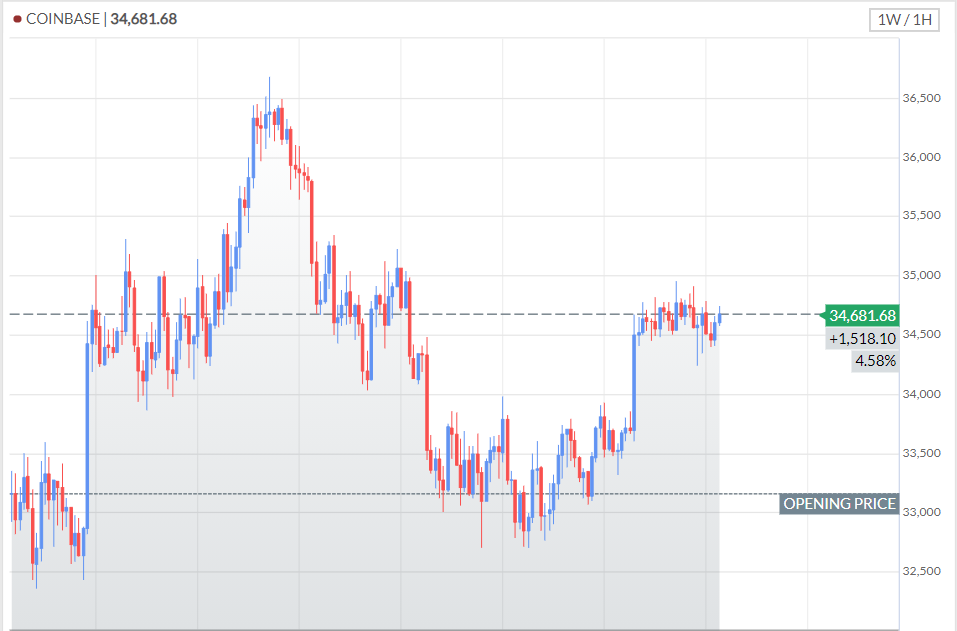
Task: Click the 4.58% percent change value
Action: click(875, 361)
